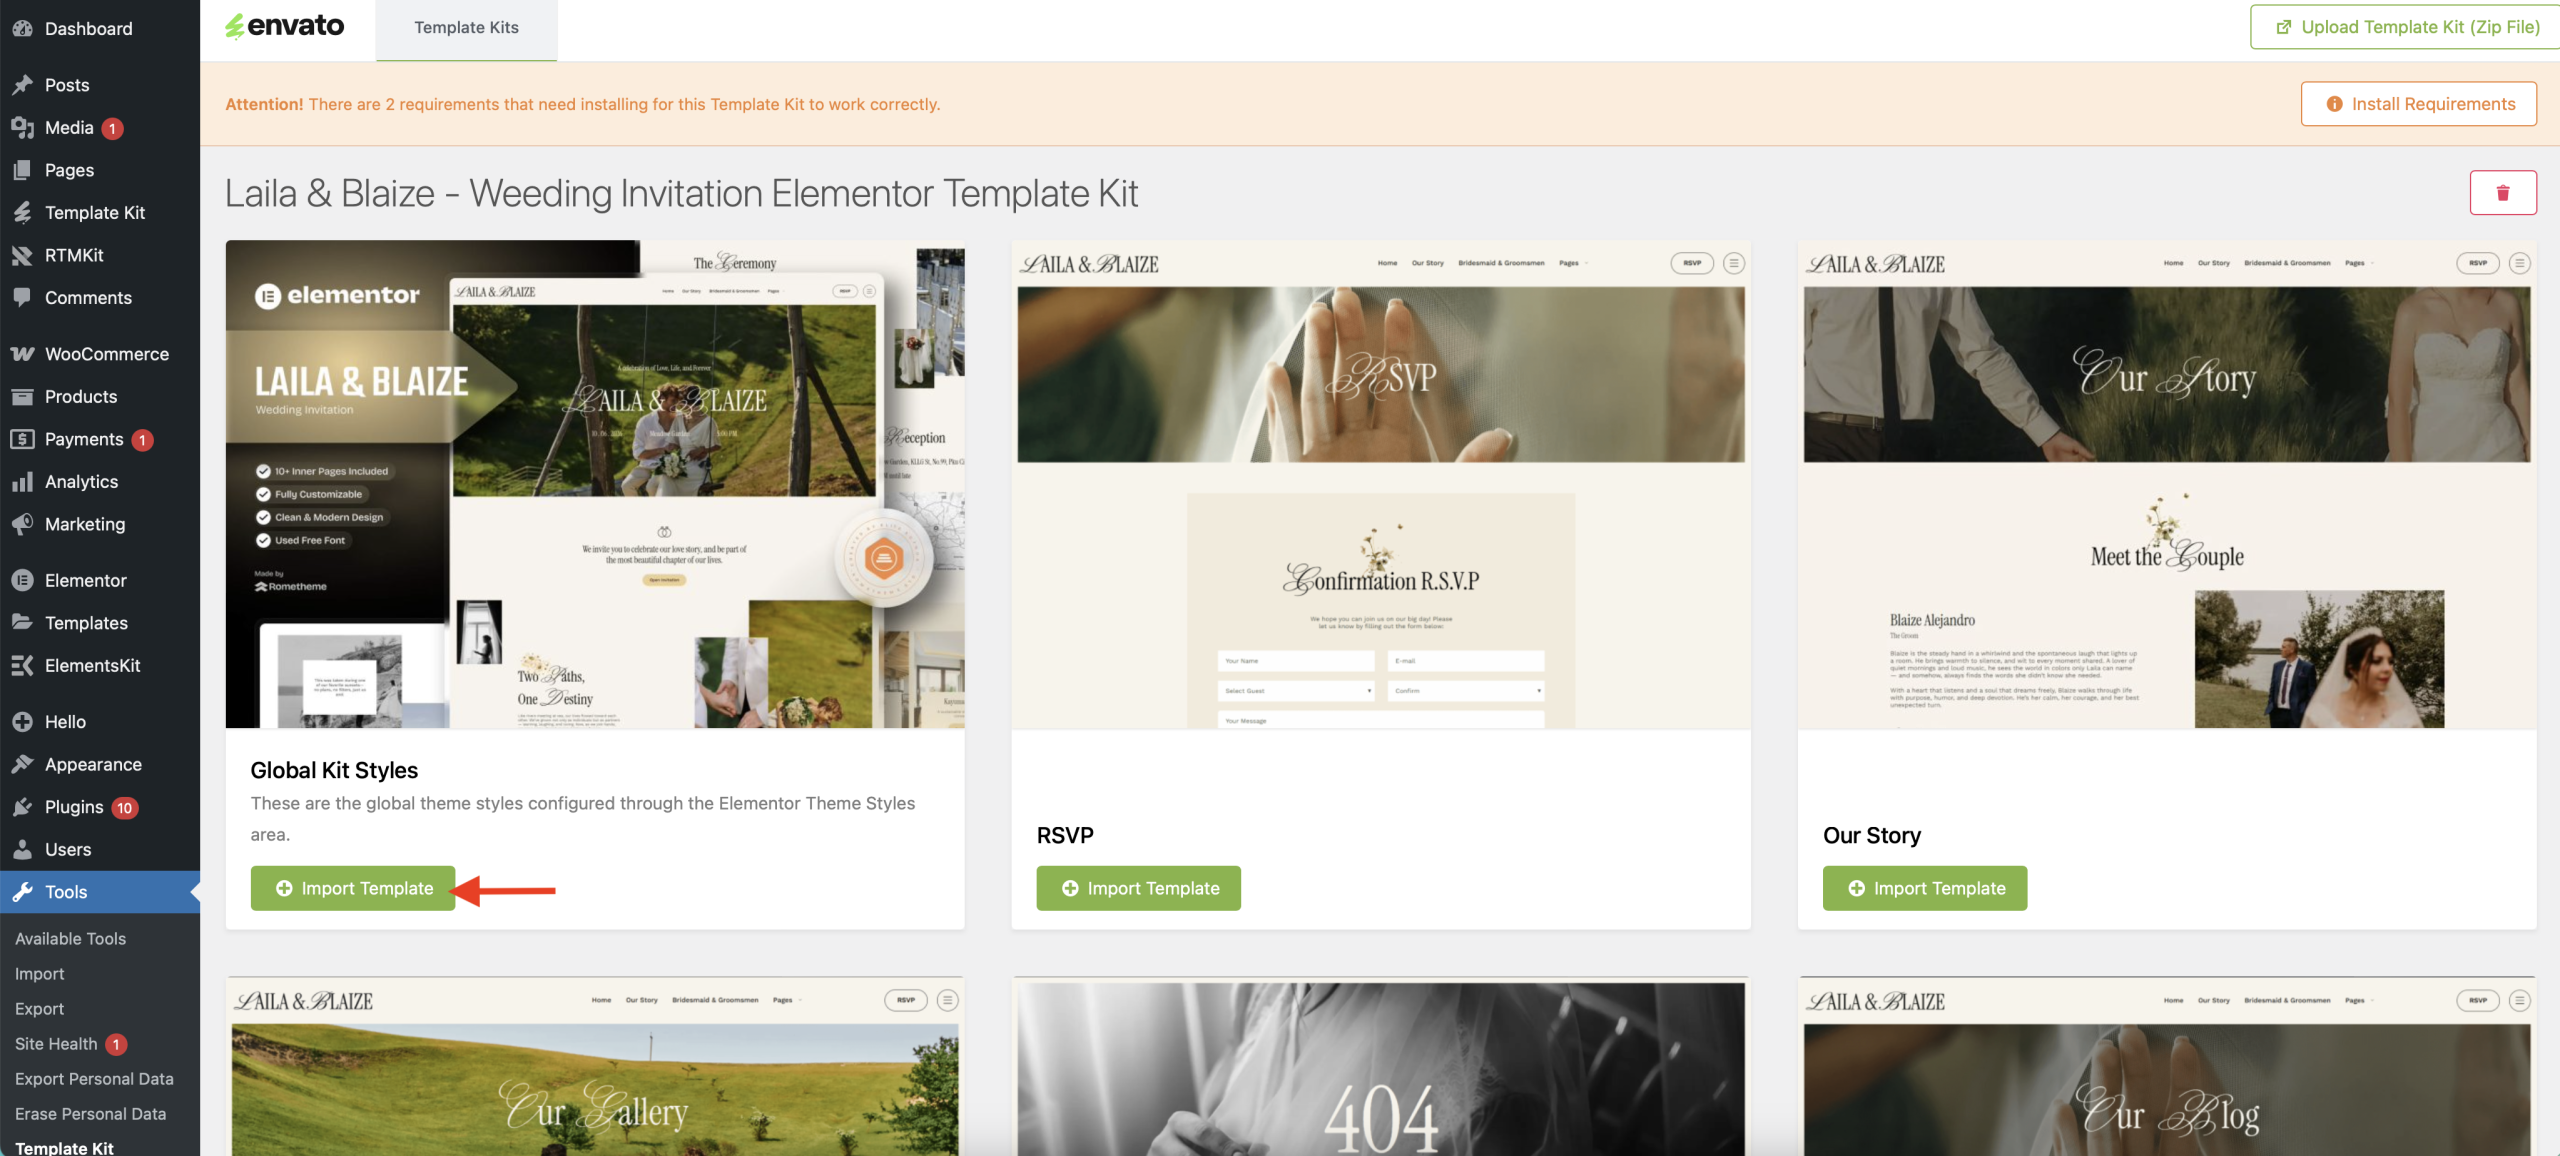Open Available Tools submenu link
The height and width of the screenshot is (1156, 2560).
click(x=70, y=939)
